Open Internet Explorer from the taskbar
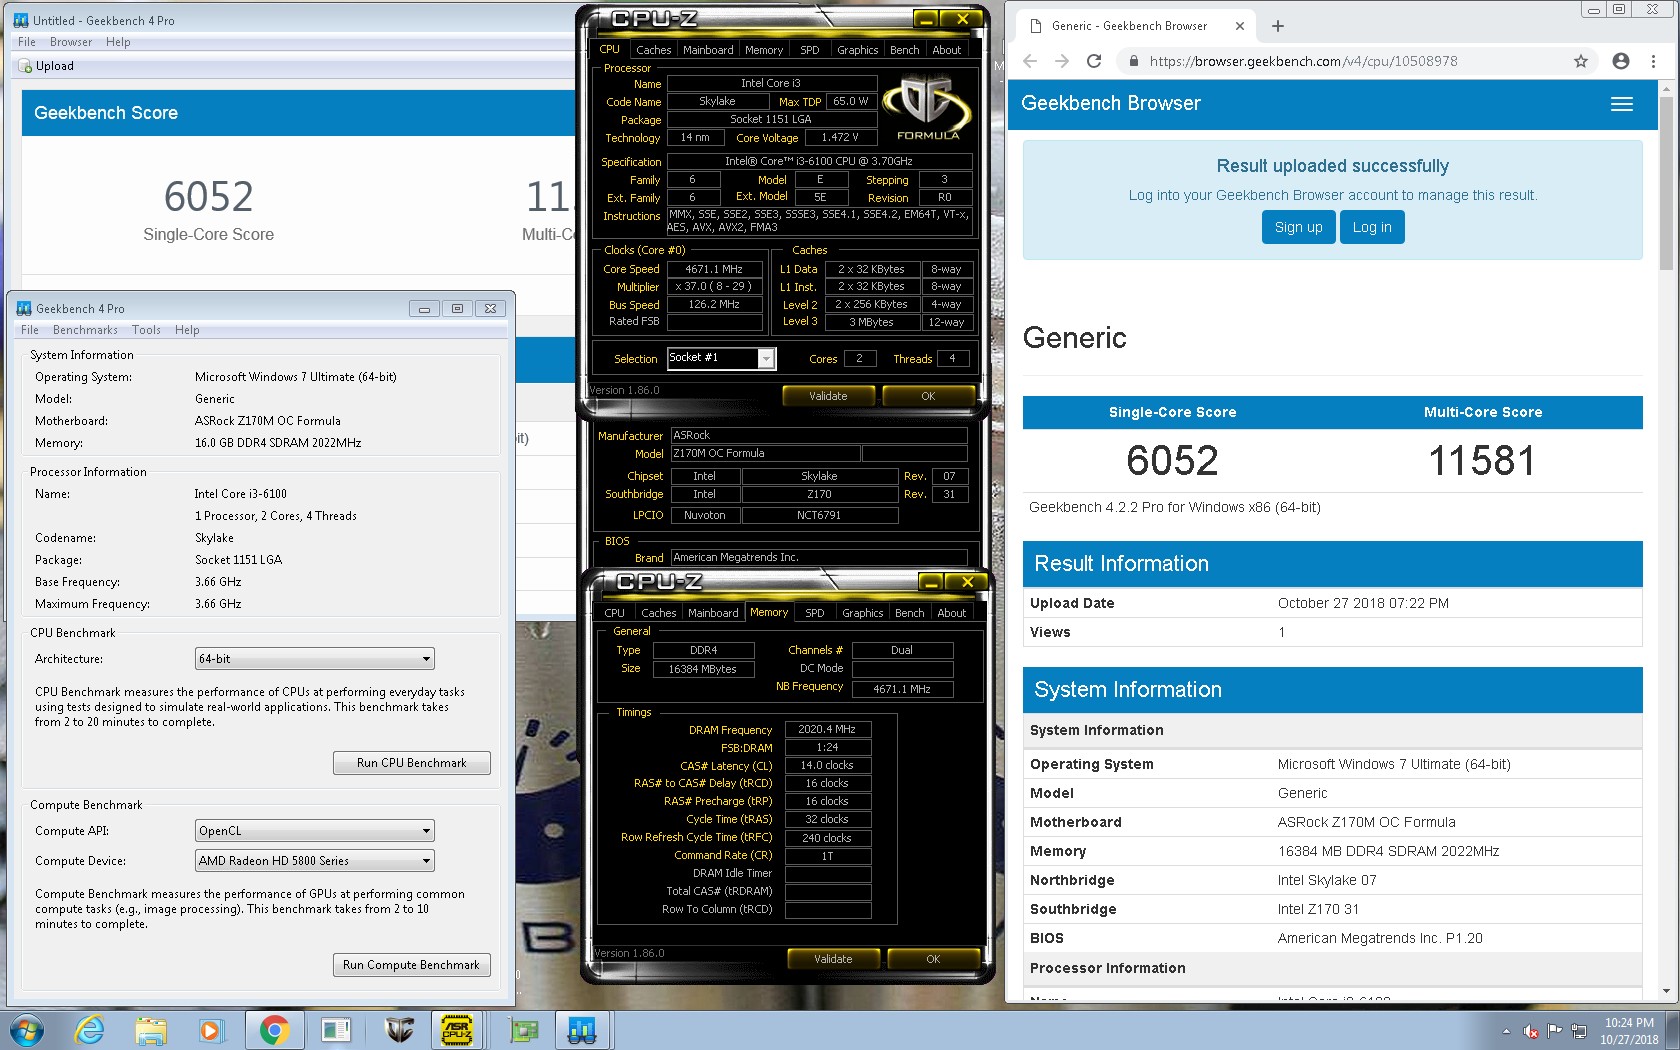Screen dimensions: 1680x1050 (x=90, y=1030)
